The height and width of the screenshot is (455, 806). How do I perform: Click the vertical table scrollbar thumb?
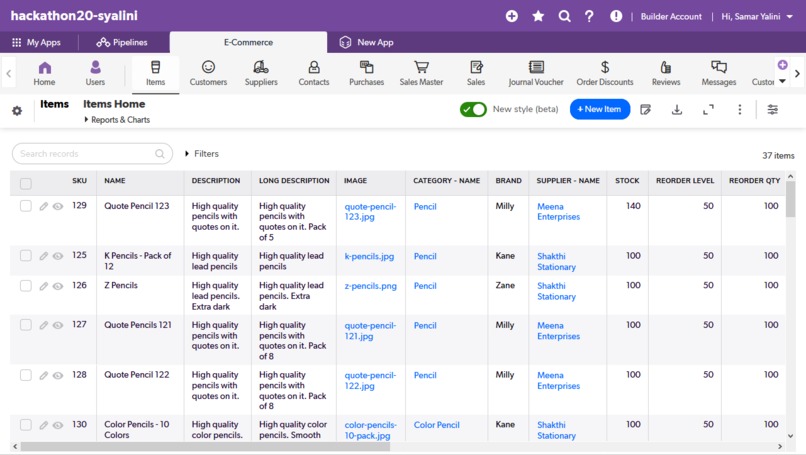pos(791,199)
